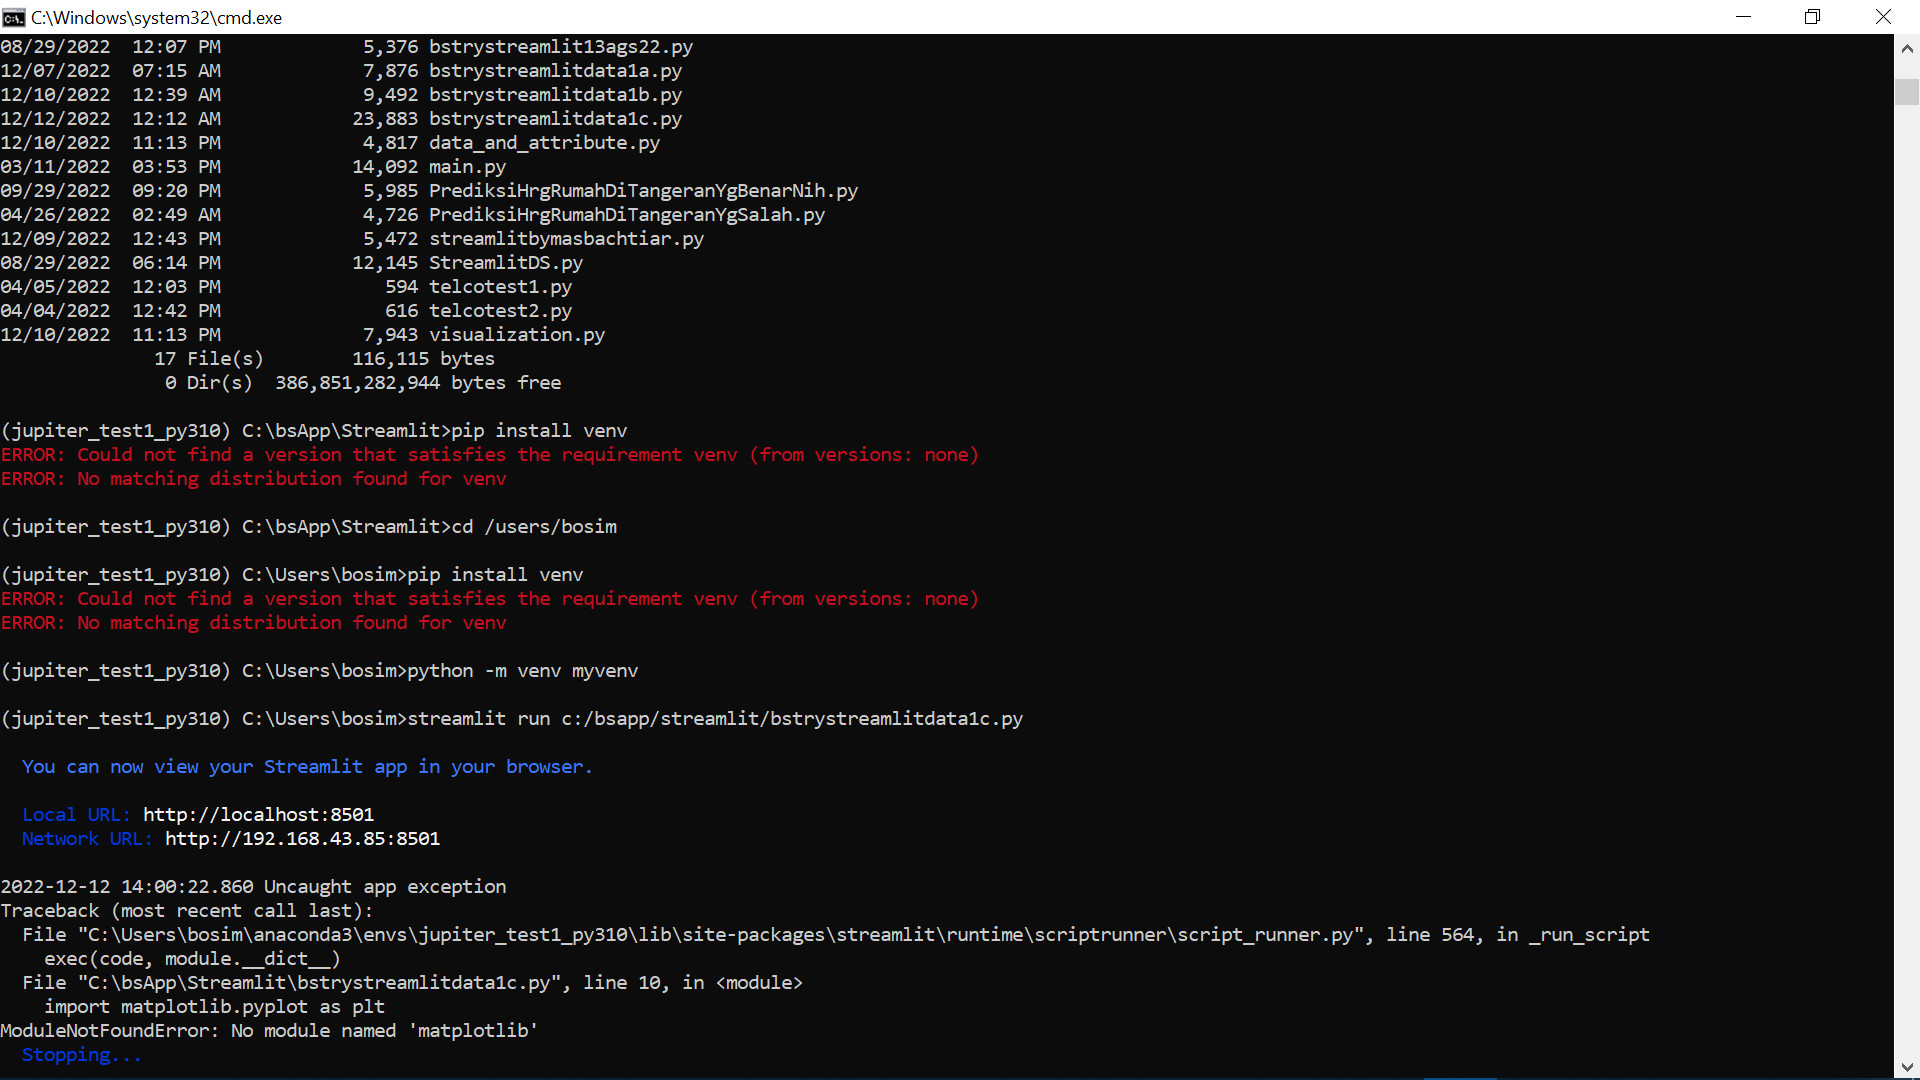Click the 'python -m venv myvenv' command

[522, 670]
